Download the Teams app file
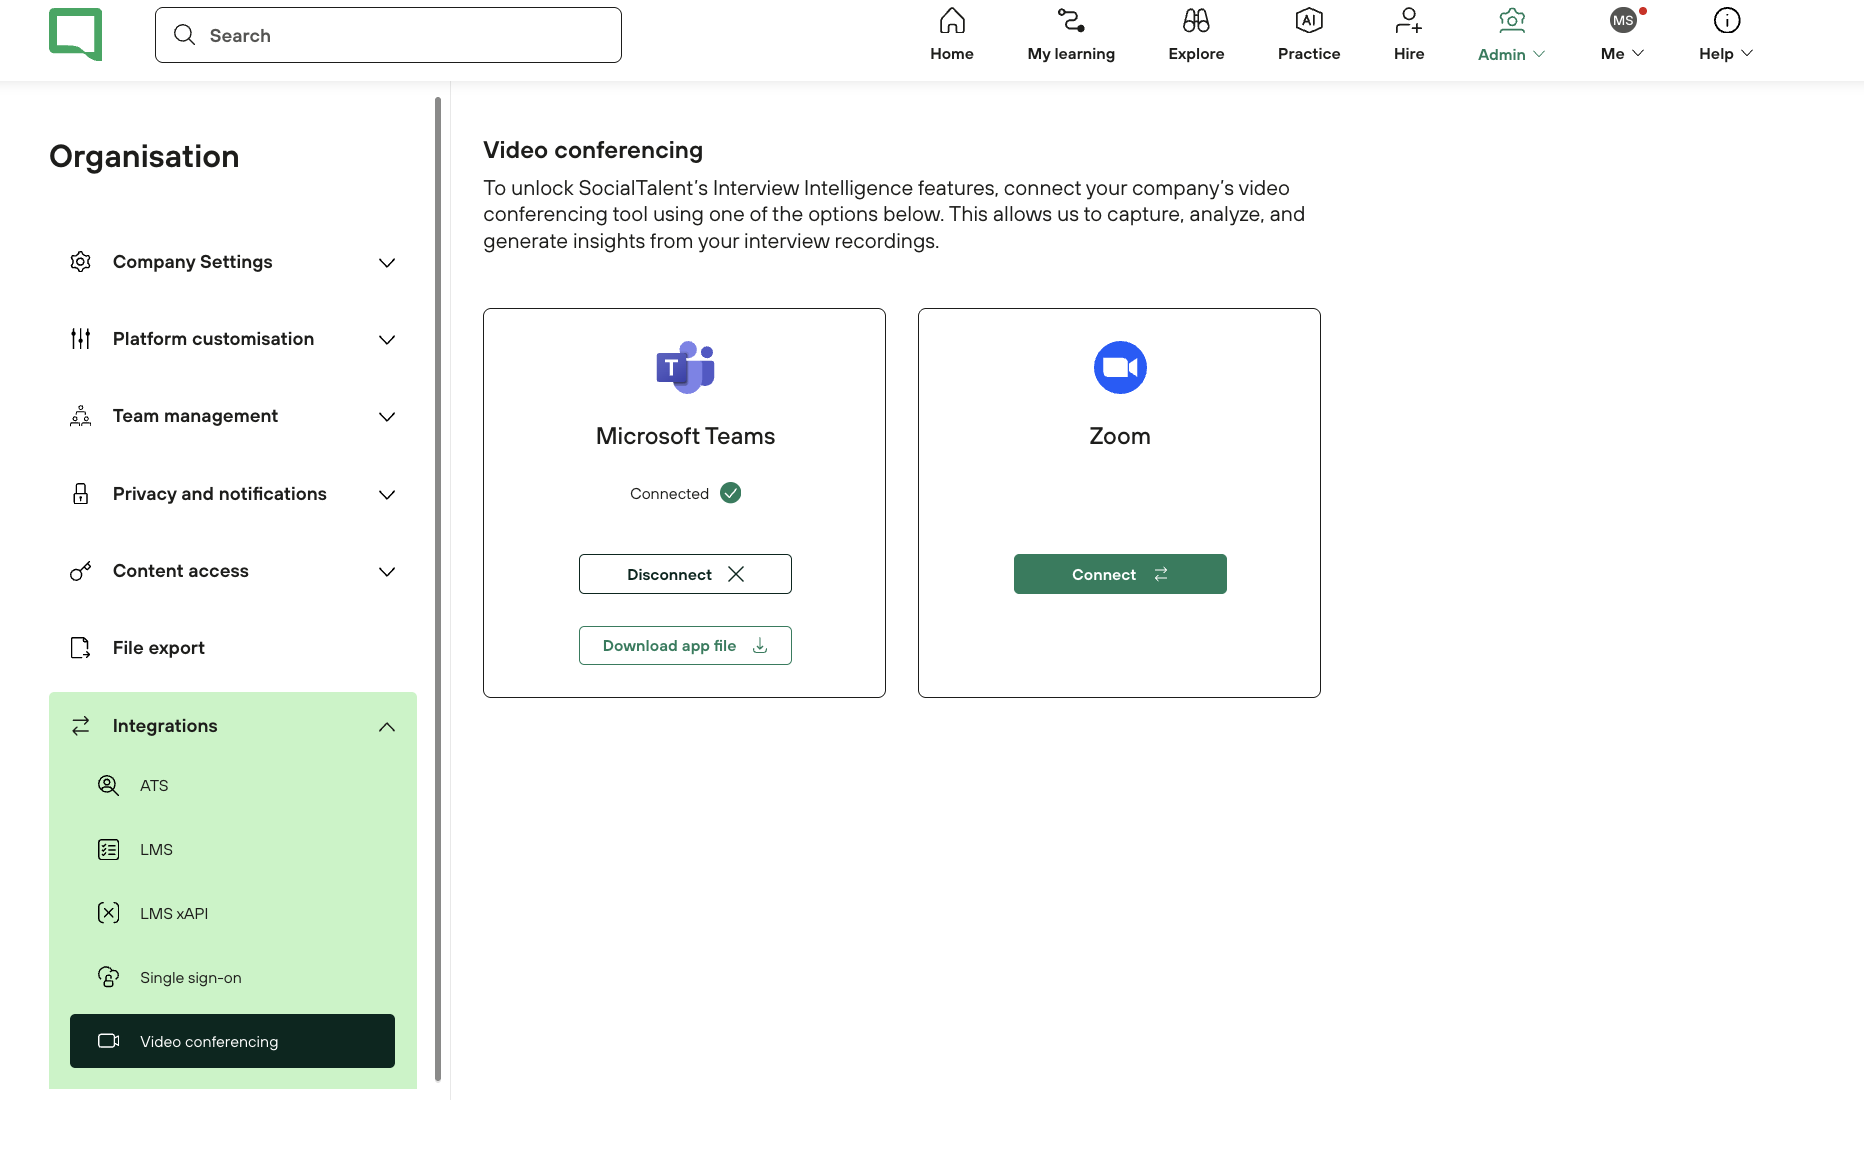This screenshot has width=1864, height=1154. [685, 646]
